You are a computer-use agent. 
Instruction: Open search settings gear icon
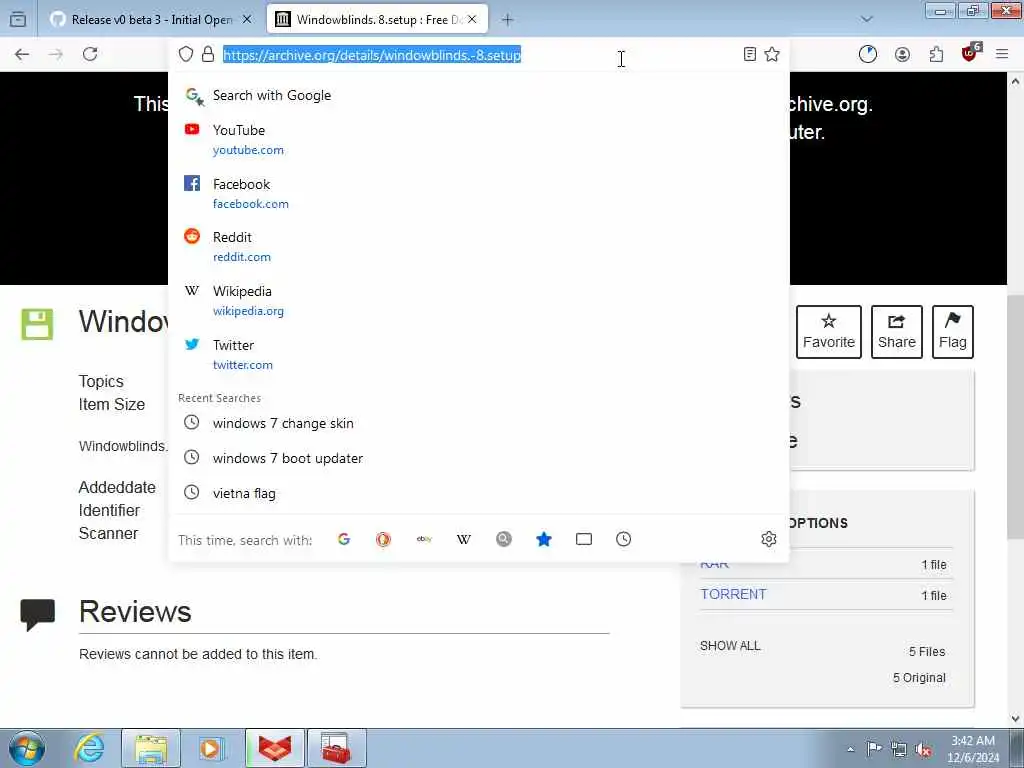point(769,539)
